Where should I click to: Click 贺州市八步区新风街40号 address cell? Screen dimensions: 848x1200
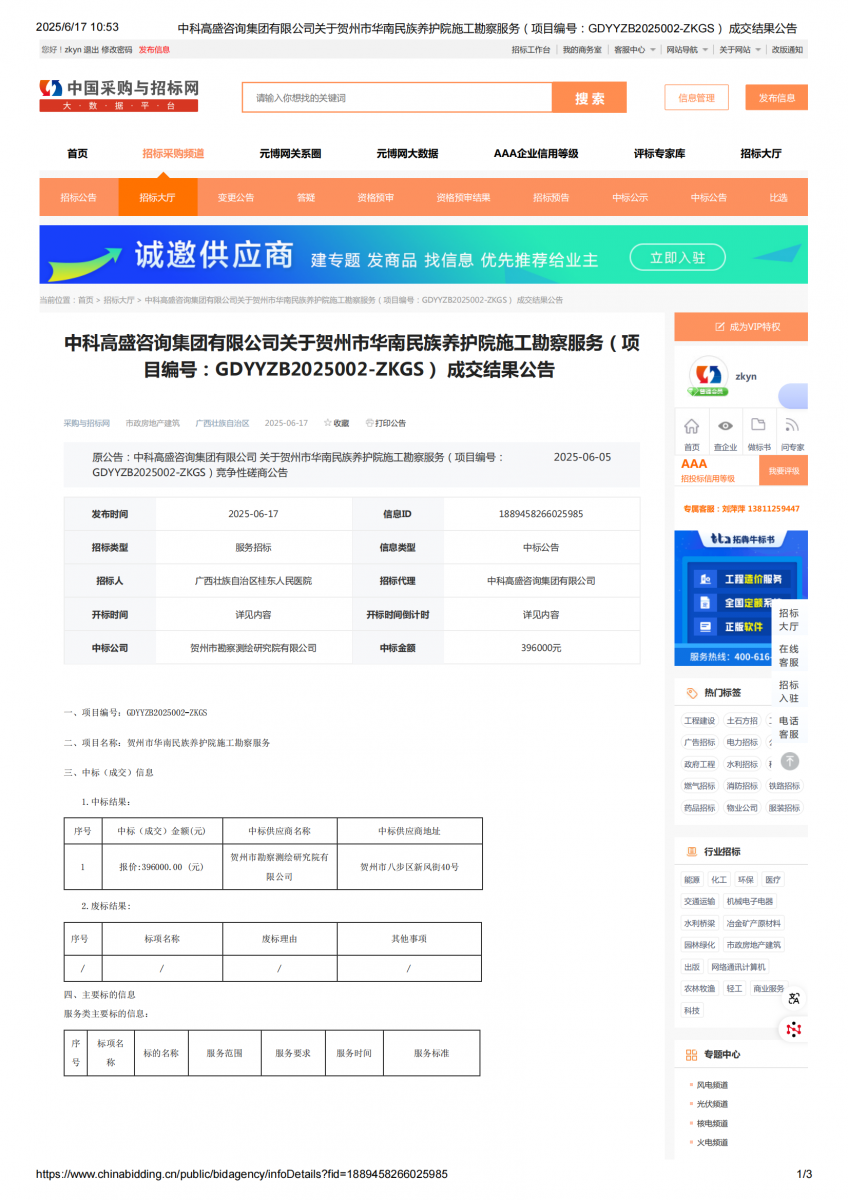click(x=410, y=867)
